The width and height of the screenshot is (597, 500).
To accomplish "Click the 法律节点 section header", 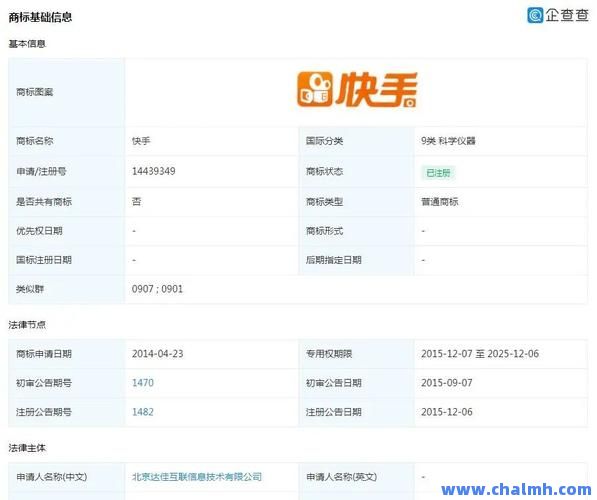I will (x=27, y=325).
